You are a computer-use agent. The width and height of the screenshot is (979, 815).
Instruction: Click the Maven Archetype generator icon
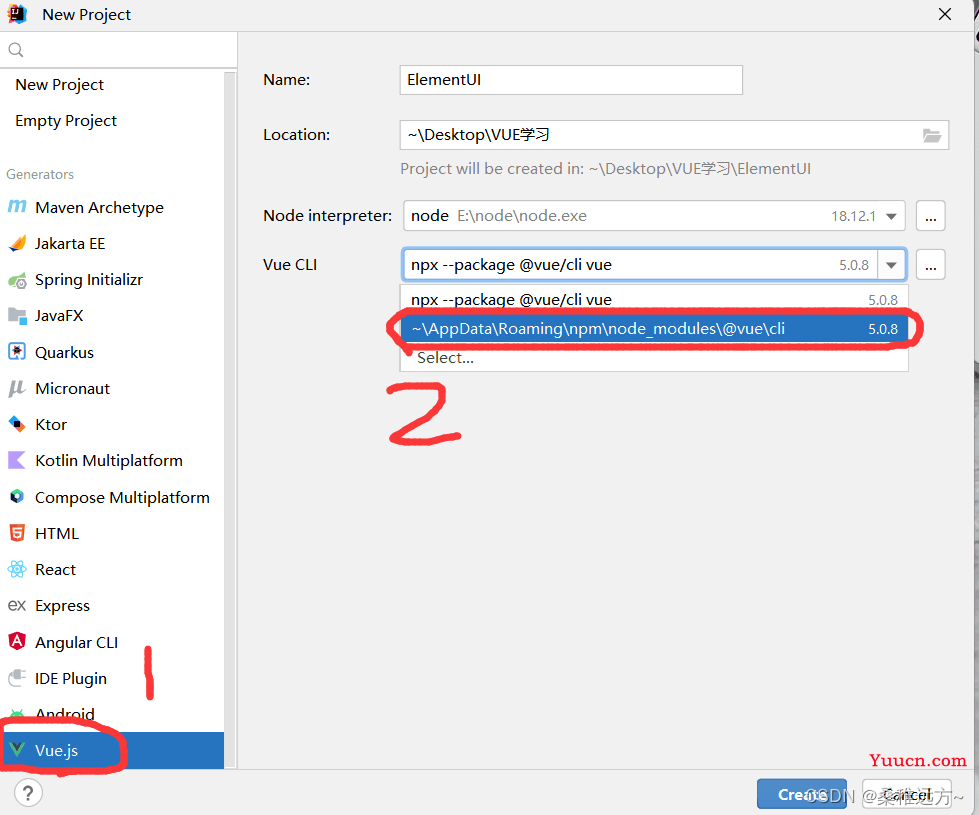(17, 206)
